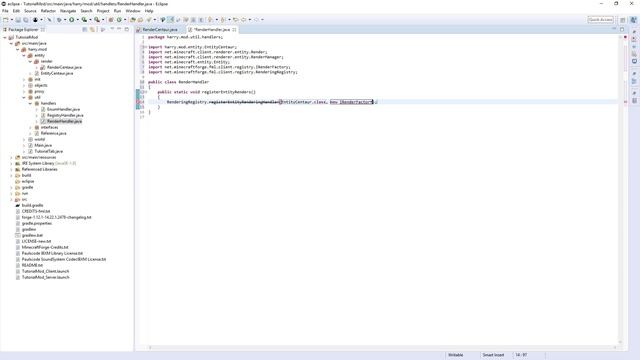Open the Navigate menu

coord(68,11)
